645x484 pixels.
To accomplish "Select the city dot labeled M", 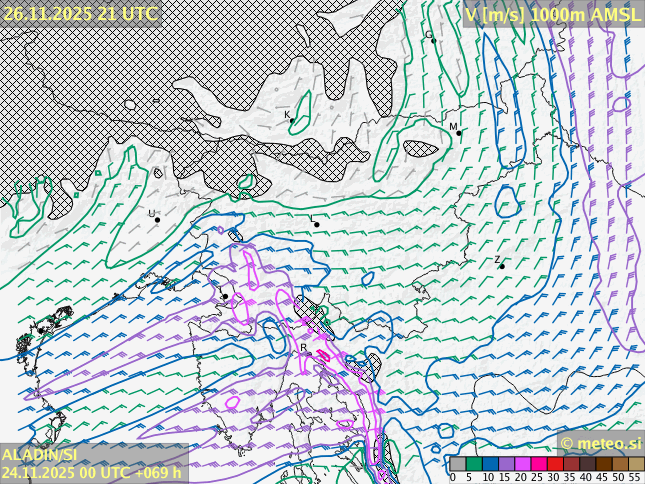I will coord(459,133).
